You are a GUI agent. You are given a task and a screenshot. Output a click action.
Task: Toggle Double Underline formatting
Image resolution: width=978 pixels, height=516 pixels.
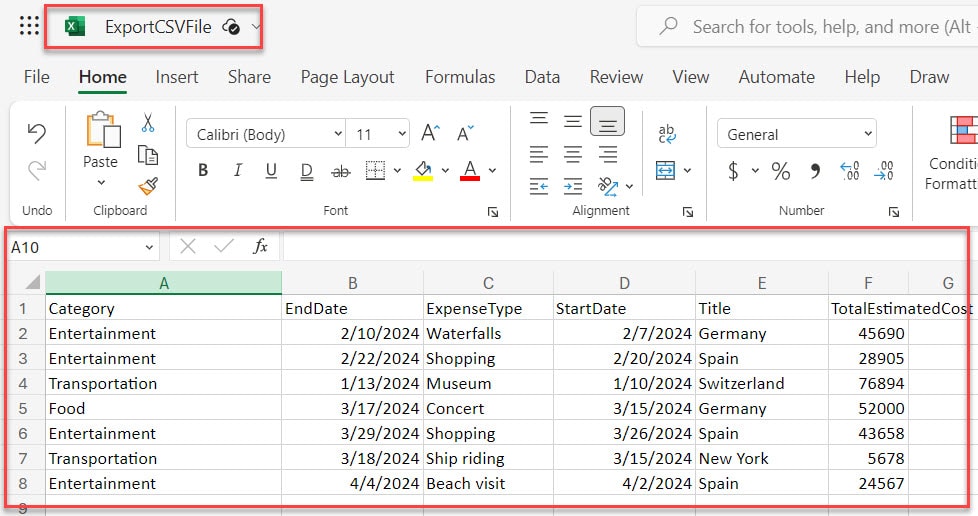pyautogui.click(x=306, y=171)
